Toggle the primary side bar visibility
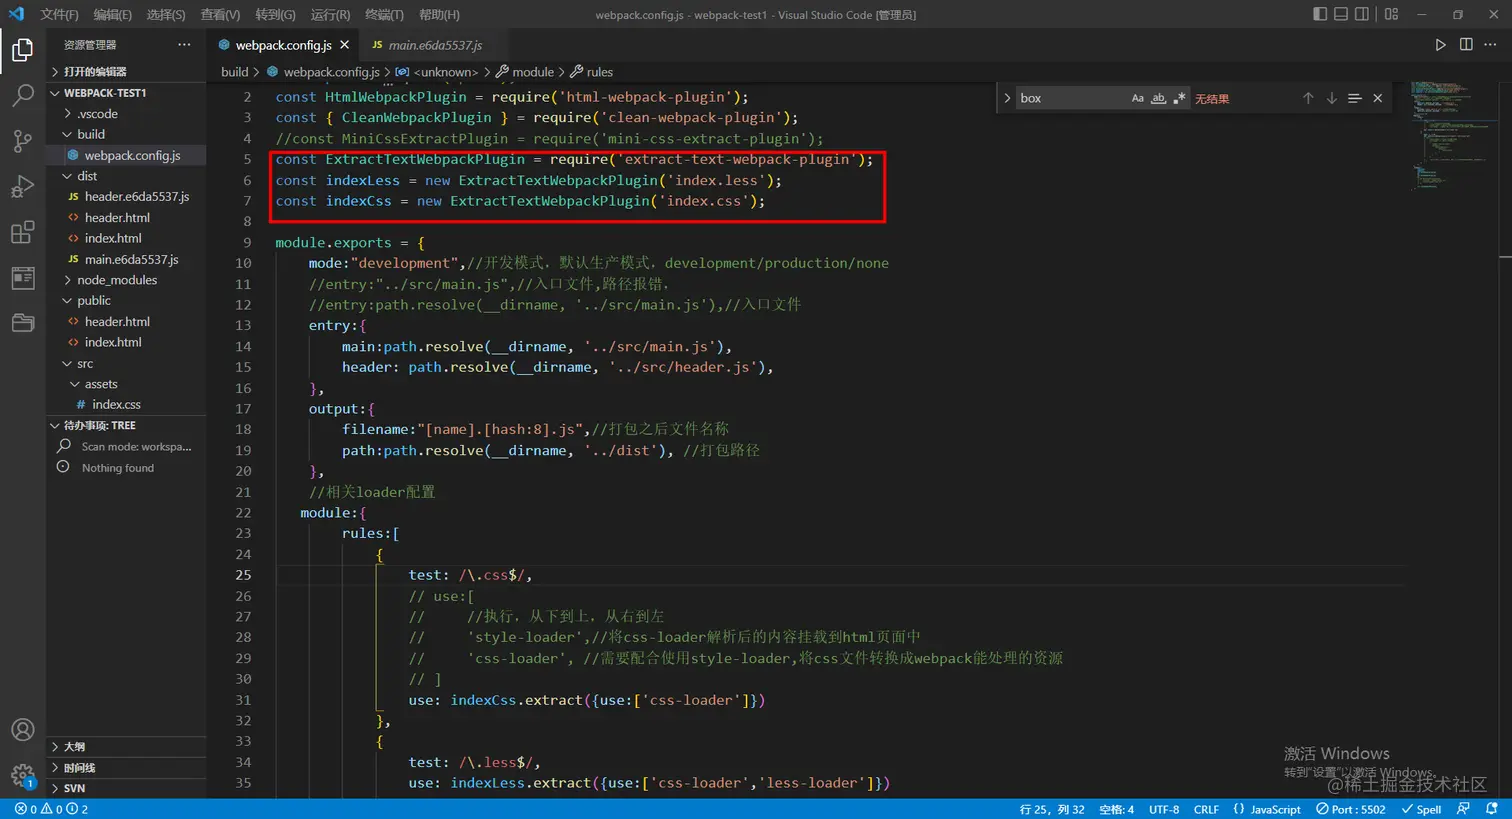 pos(1320,14)
